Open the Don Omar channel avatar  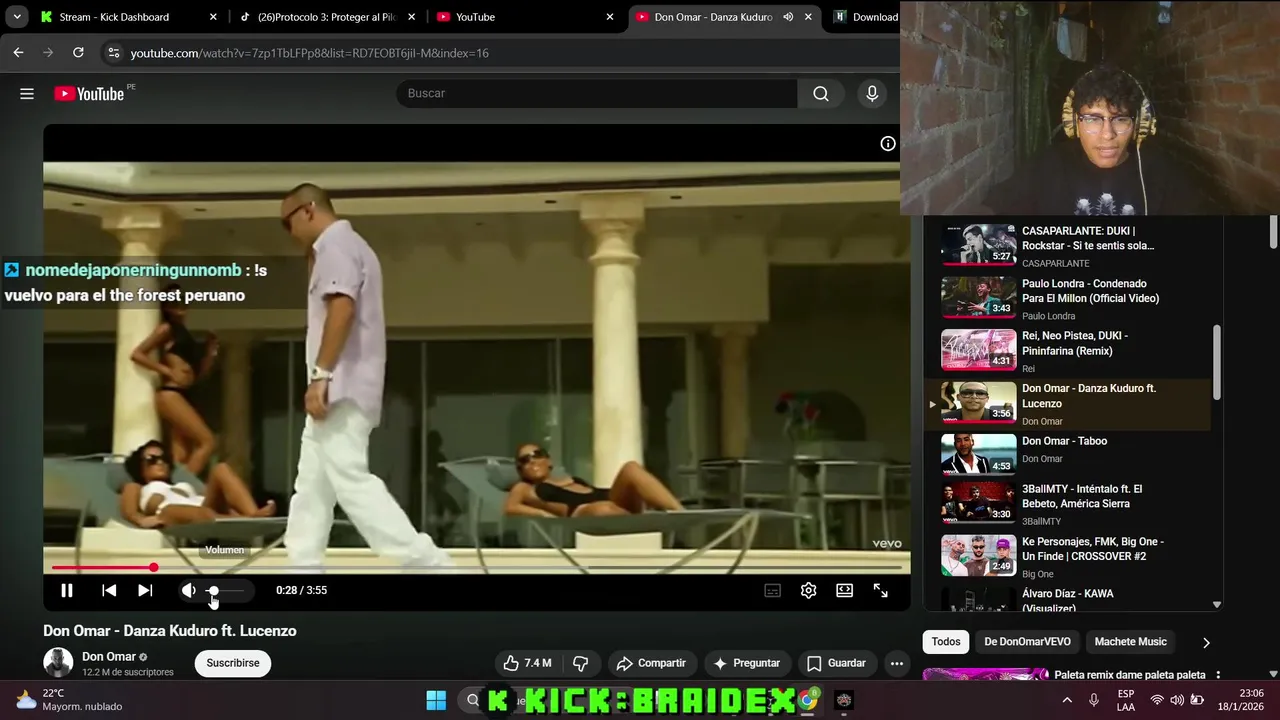pyautogui.click(x=58, y=663)
